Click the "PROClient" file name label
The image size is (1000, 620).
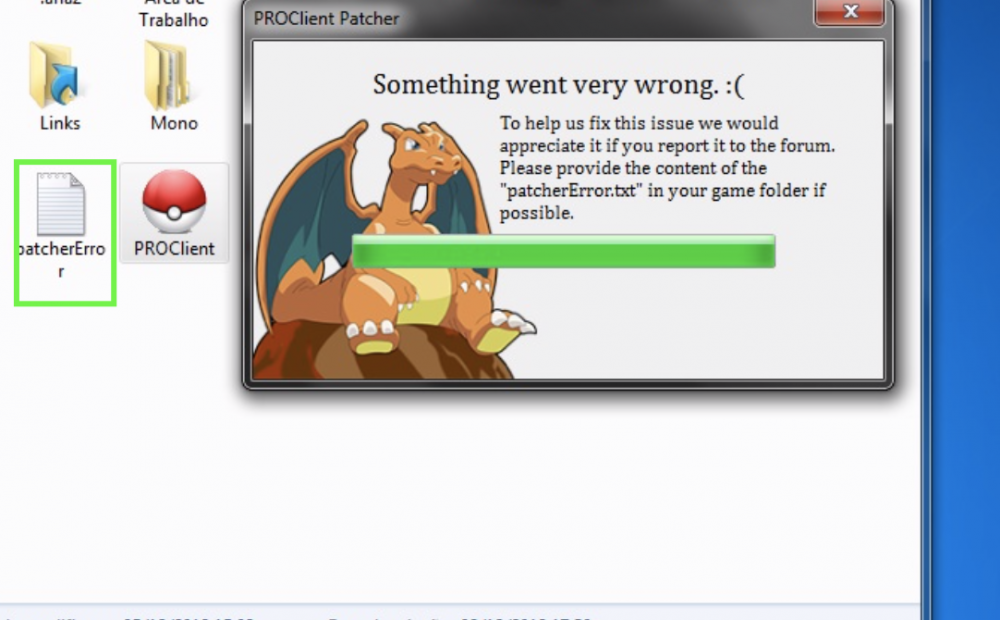click(174, 248)
